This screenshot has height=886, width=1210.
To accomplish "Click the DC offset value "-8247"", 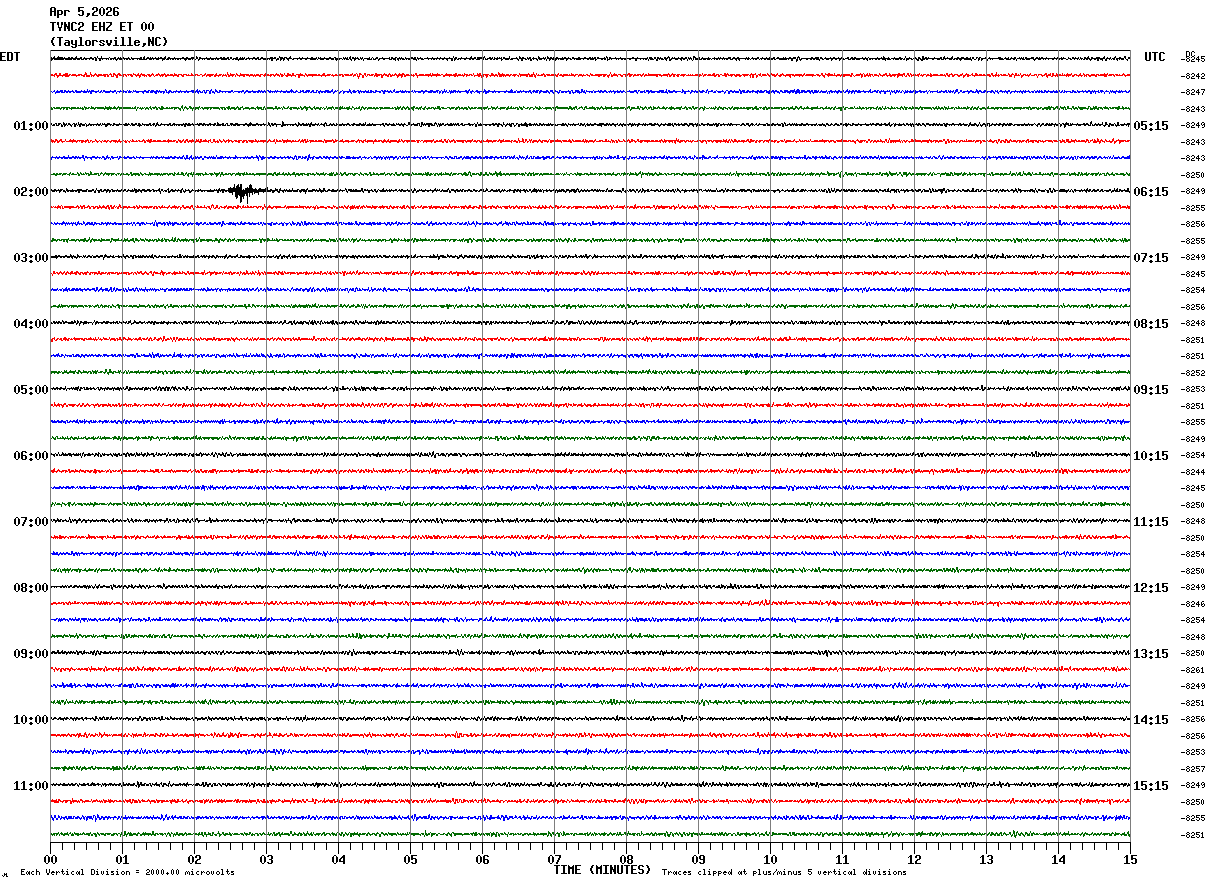I will pos(1193,92).
